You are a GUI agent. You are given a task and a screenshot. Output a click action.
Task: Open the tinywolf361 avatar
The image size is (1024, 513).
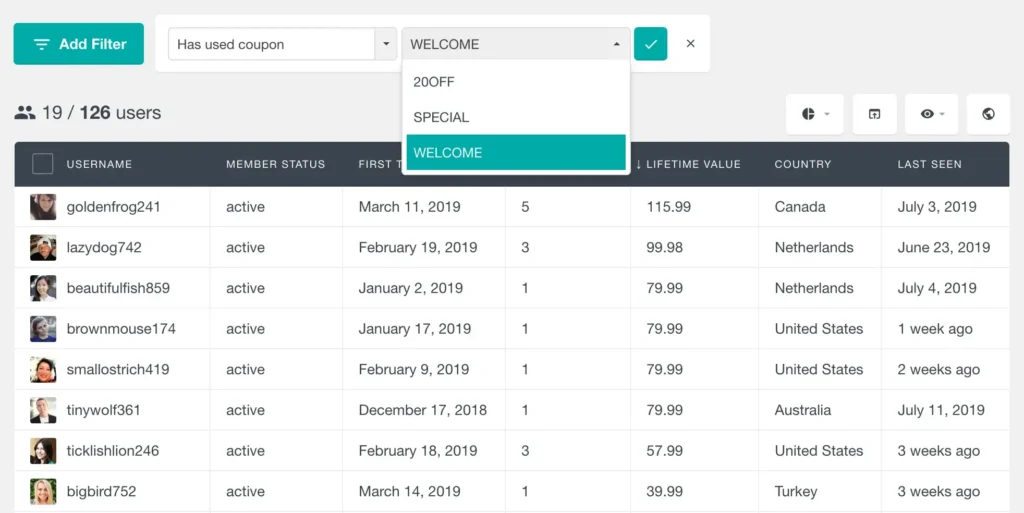[43, 410]
